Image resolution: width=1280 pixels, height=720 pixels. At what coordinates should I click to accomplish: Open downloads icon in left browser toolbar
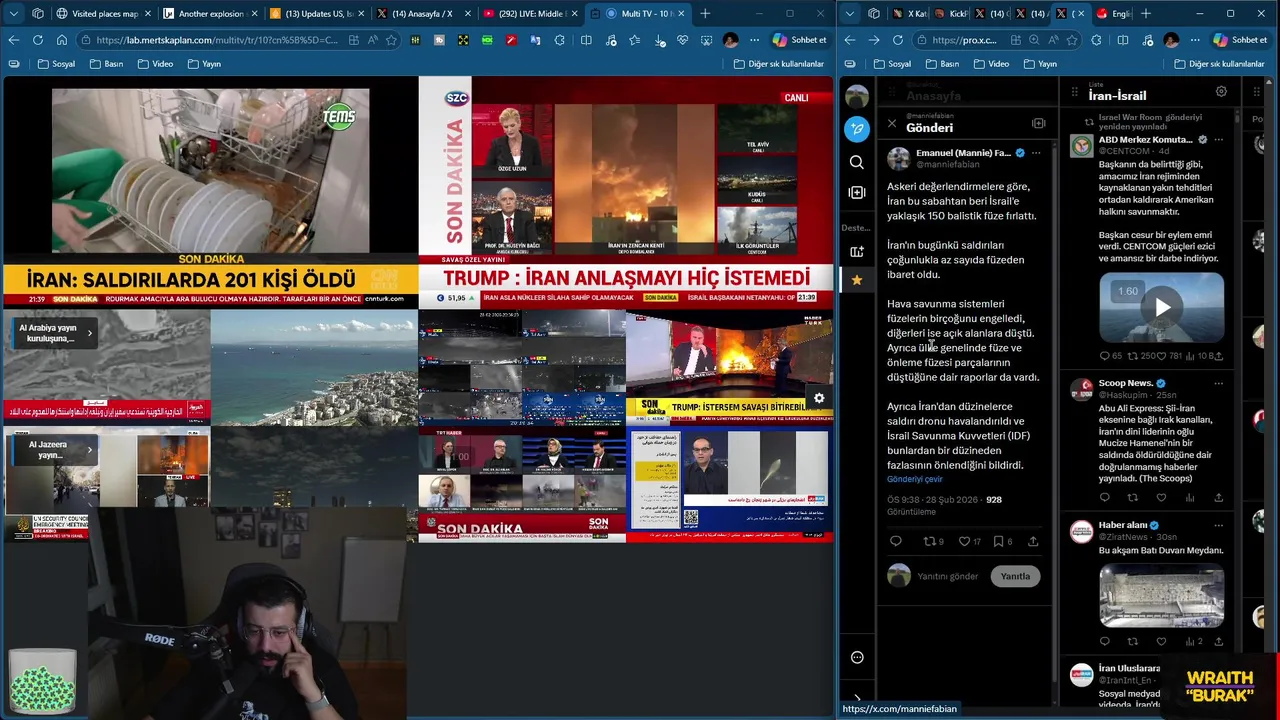[x=660, y=40]
